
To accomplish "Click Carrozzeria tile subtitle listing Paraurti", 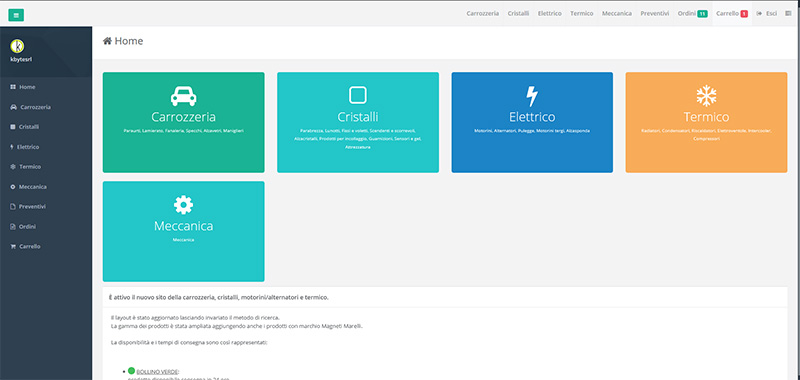I will [x=183, y=131].
